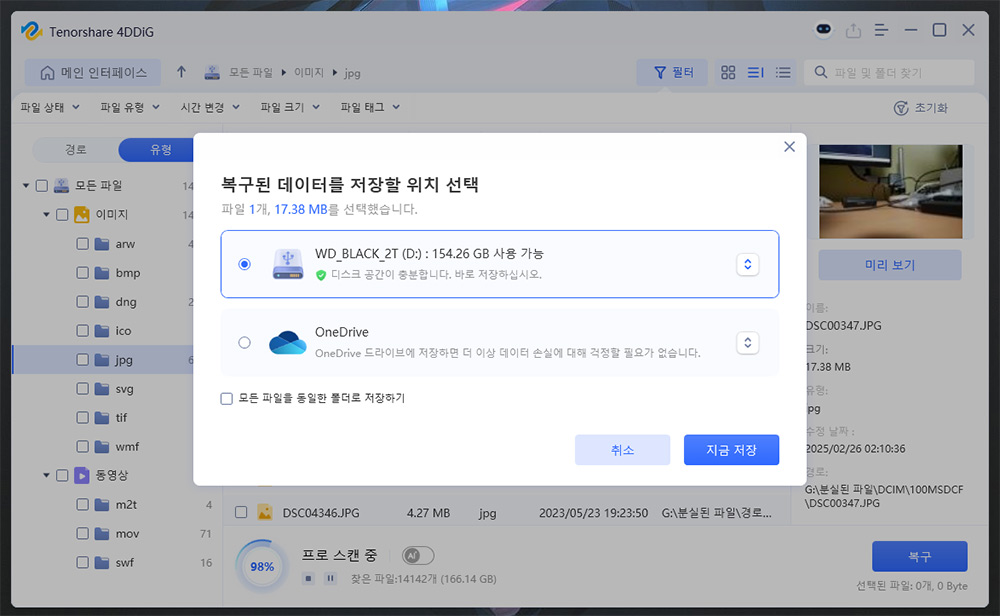
Task: Open the 파일 크기 dropdown
Action: (x=290, y=107)
